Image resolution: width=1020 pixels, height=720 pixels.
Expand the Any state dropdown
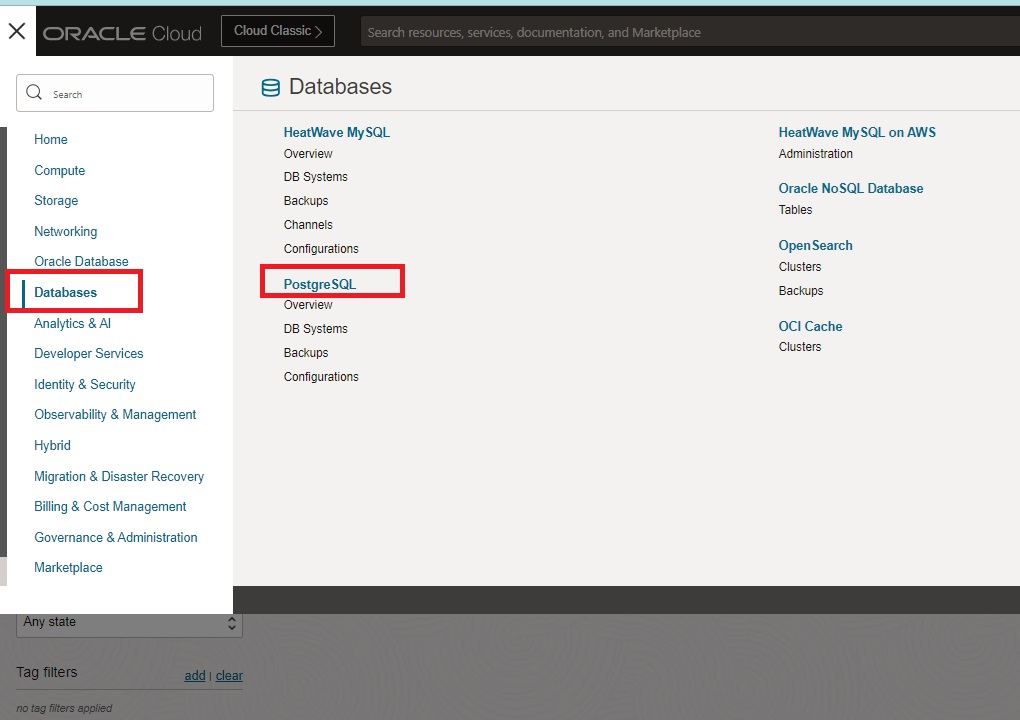point(129,624)
